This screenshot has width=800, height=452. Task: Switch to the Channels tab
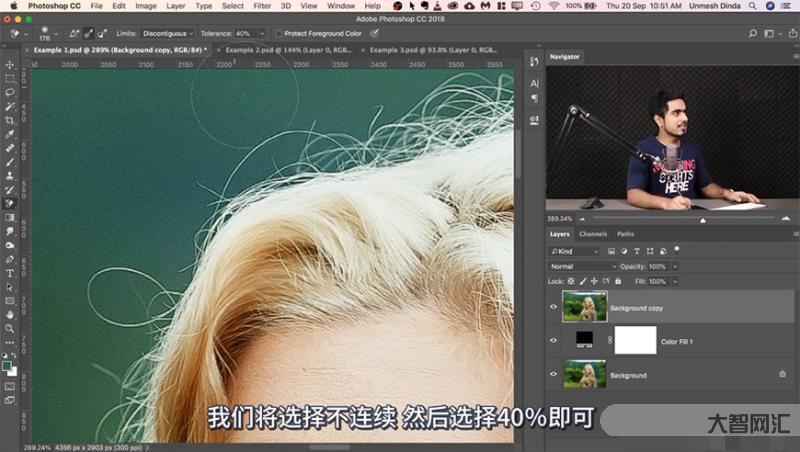593,234
